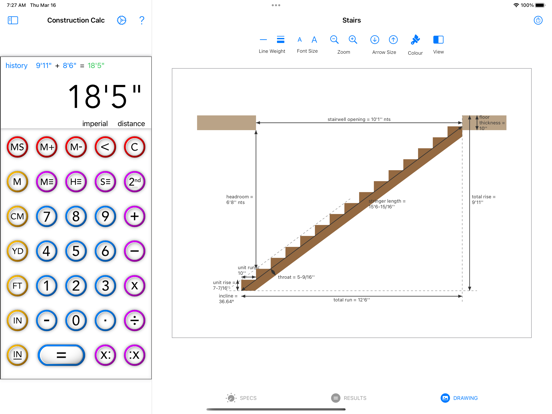The width and height of the screenshot is (552, 414).
Task: Toggle the sidebar panel icon
Action: [x=13, y=20]
